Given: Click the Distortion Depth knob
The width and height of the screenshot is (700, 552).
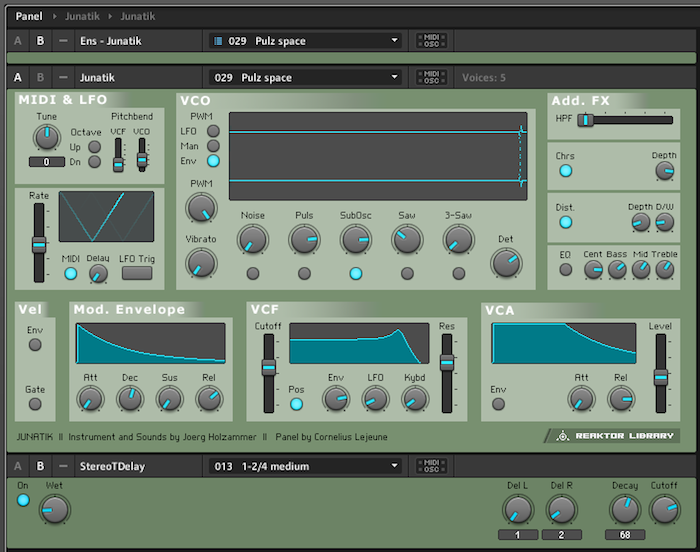Looking at the screenshot, I should [x=641, y=222].
